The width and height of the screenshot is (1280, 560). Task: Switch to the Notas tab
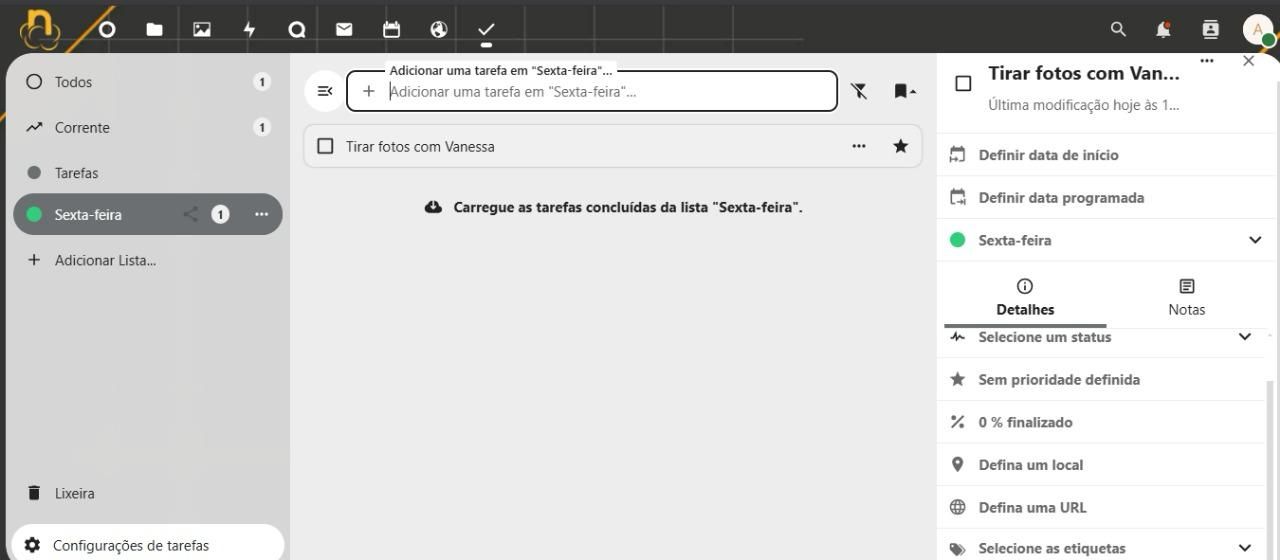pos(1187,297)
